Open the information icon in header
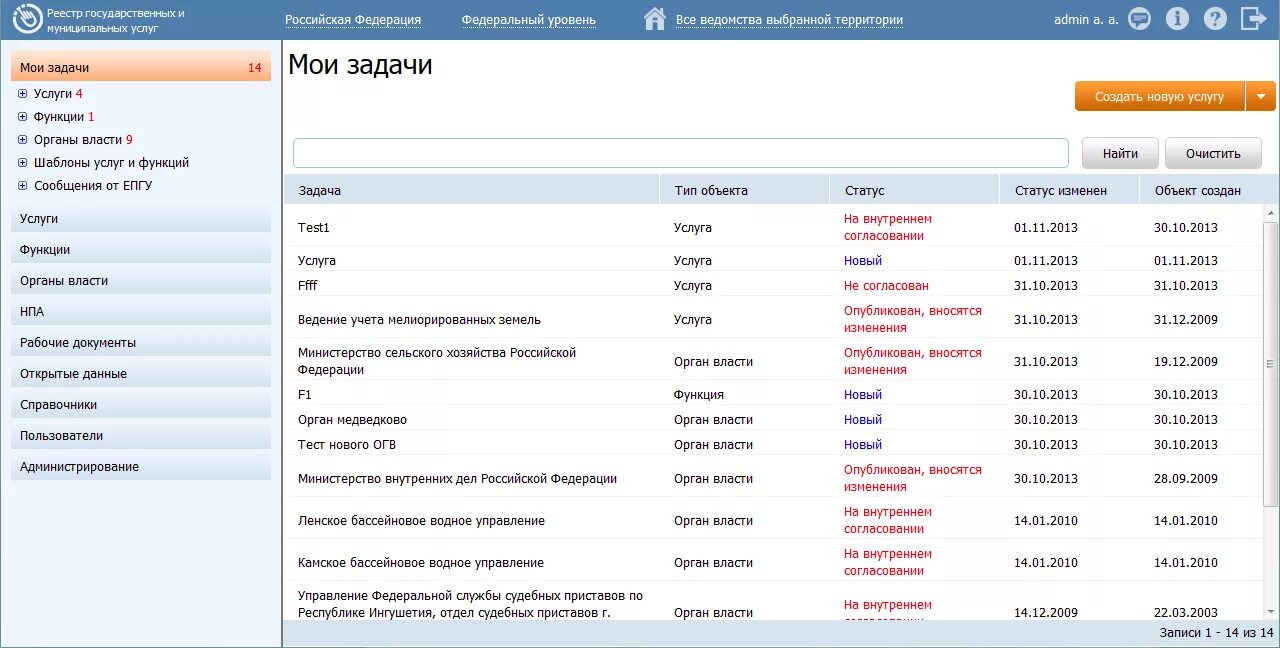This screenshot has height=648, width=1280. 1177,19
